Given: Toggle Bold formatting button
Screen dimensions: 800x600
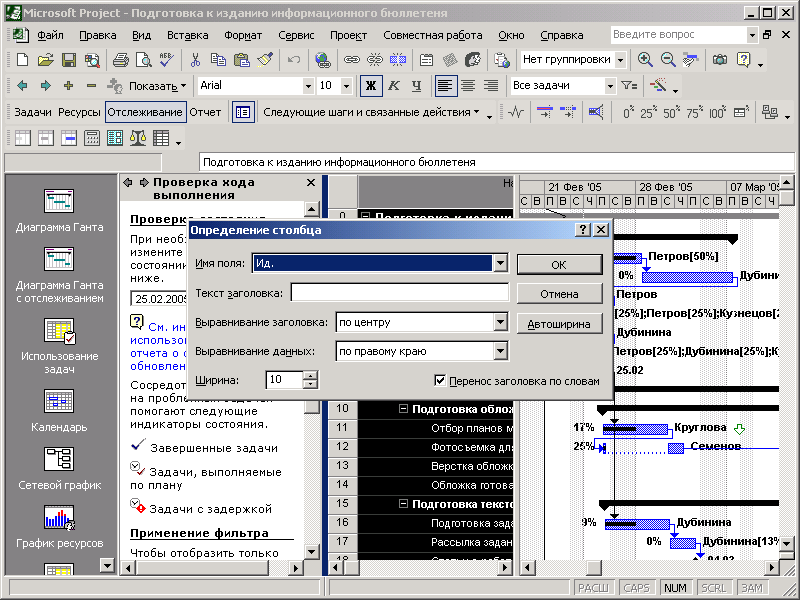Looking at the screenshot, I should pos(371,86).
